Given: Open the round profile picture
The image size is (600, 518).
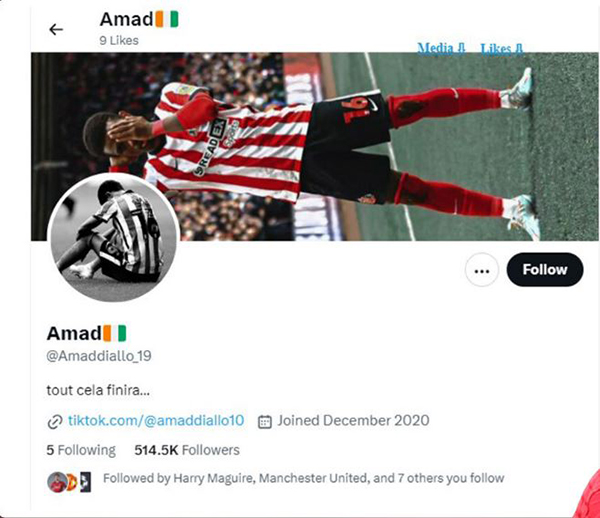Looking at the screenshot, I should [x=114, y=237].
